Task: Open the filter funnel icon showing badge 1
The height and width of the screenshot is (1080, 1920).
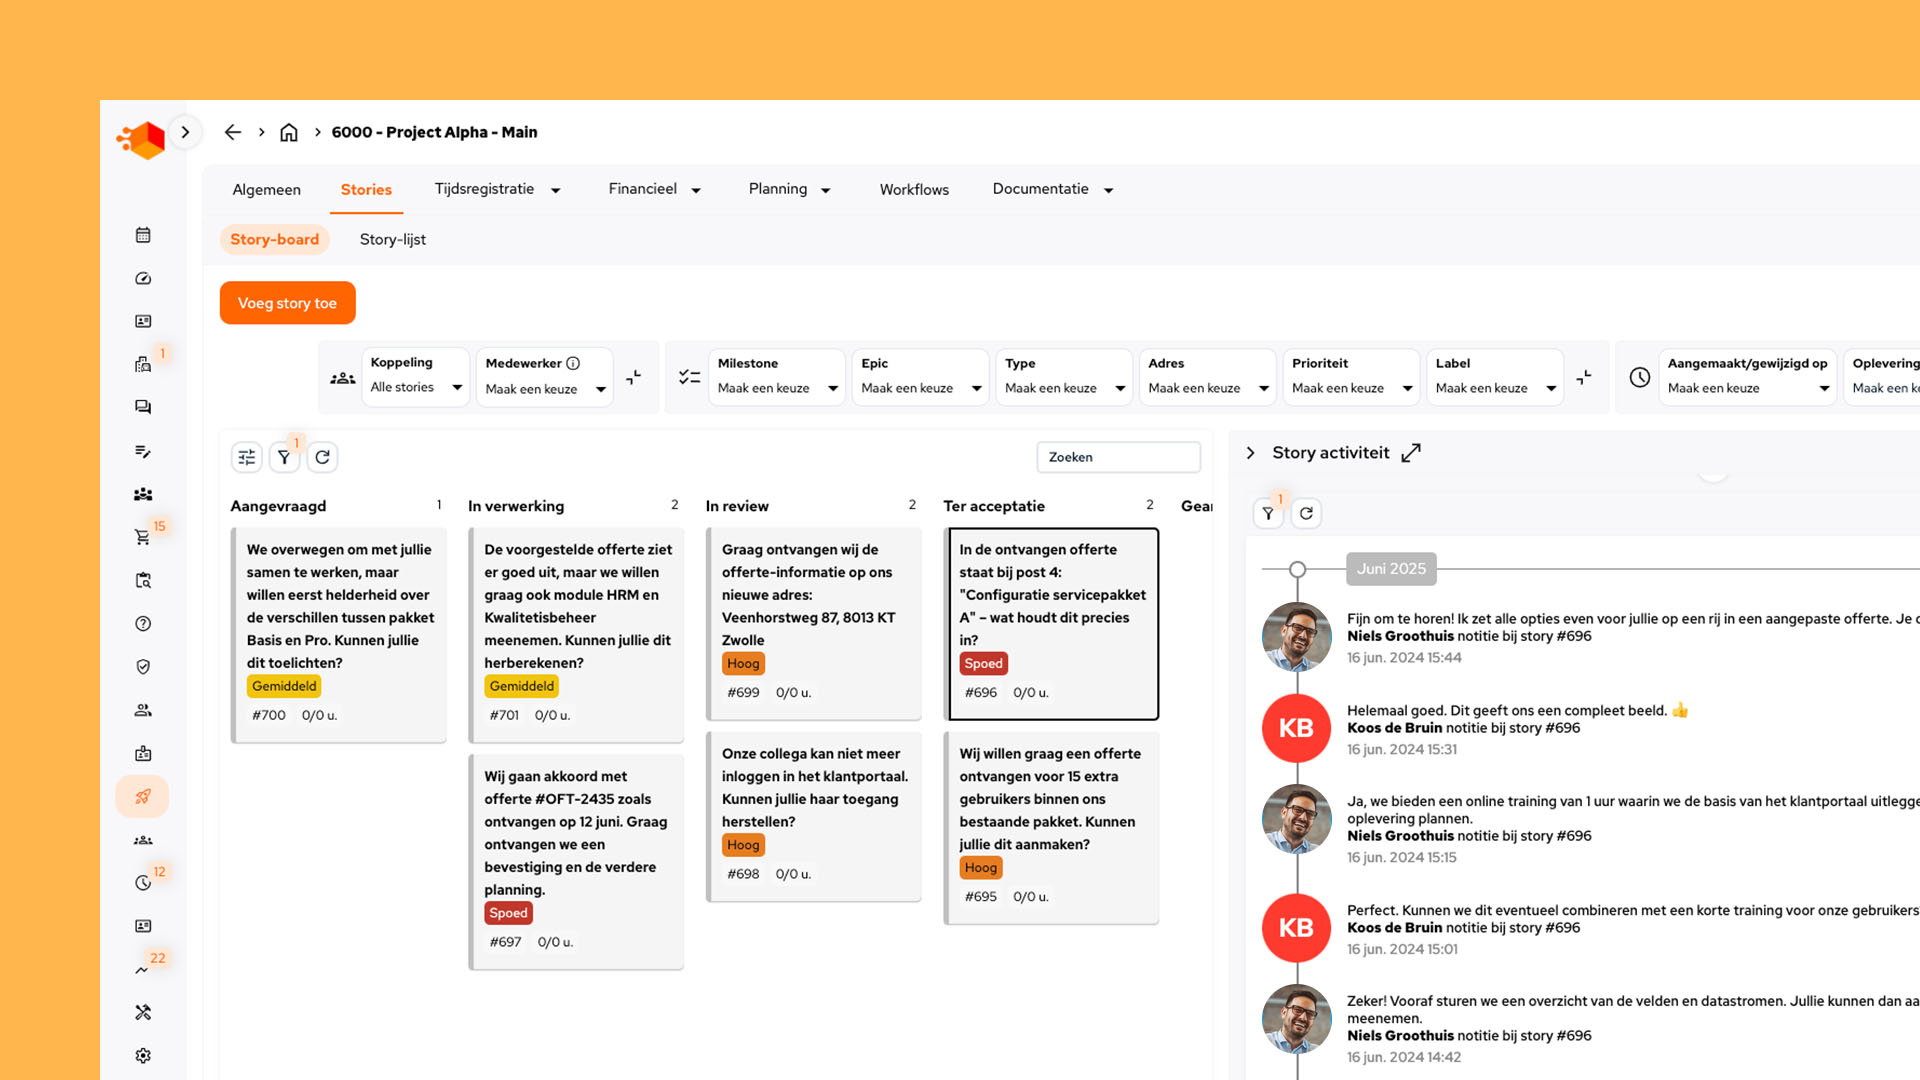Action: click(x=284, y=457)
